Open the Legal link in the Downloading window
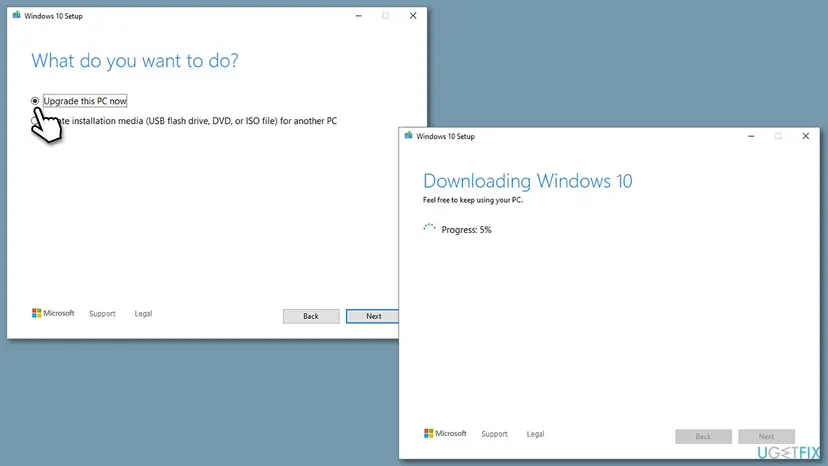This screenshot has height=466, width=828. pyautogui.click(x=535, y=434)
